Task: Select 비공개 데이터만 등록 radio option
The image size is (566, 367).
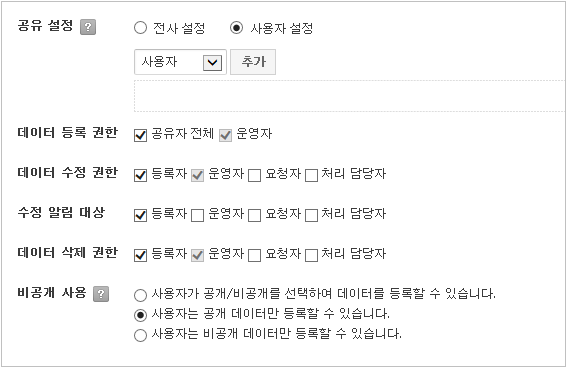Action: pos(140,335)
